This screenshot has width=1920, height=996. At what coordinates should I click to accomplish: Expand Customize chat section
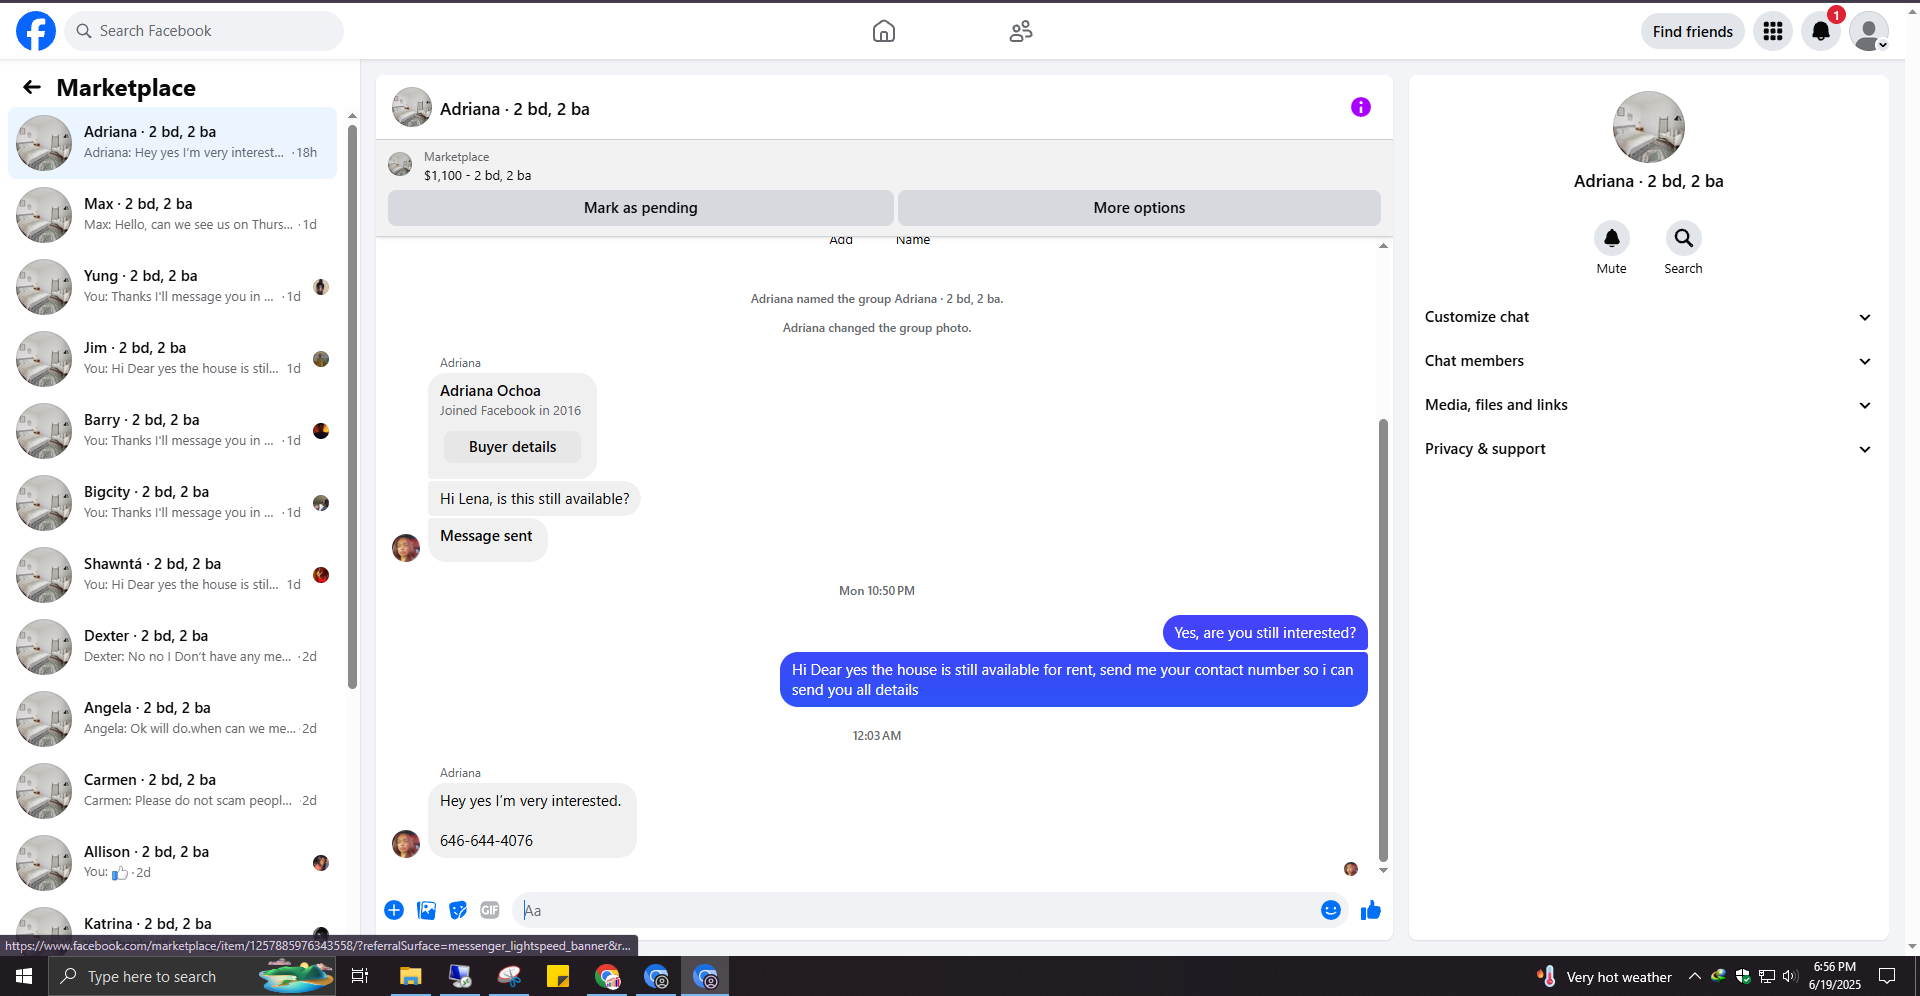pos(1648,317)
